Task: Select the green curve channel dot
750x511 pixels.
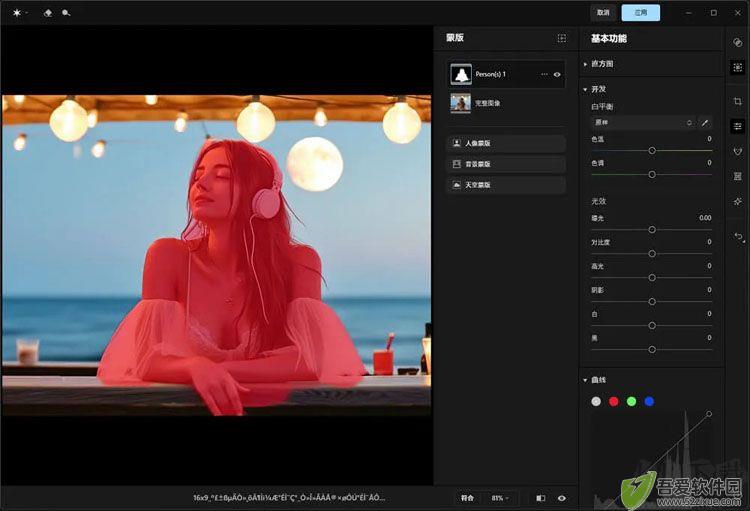Action: tap(631, 401)
